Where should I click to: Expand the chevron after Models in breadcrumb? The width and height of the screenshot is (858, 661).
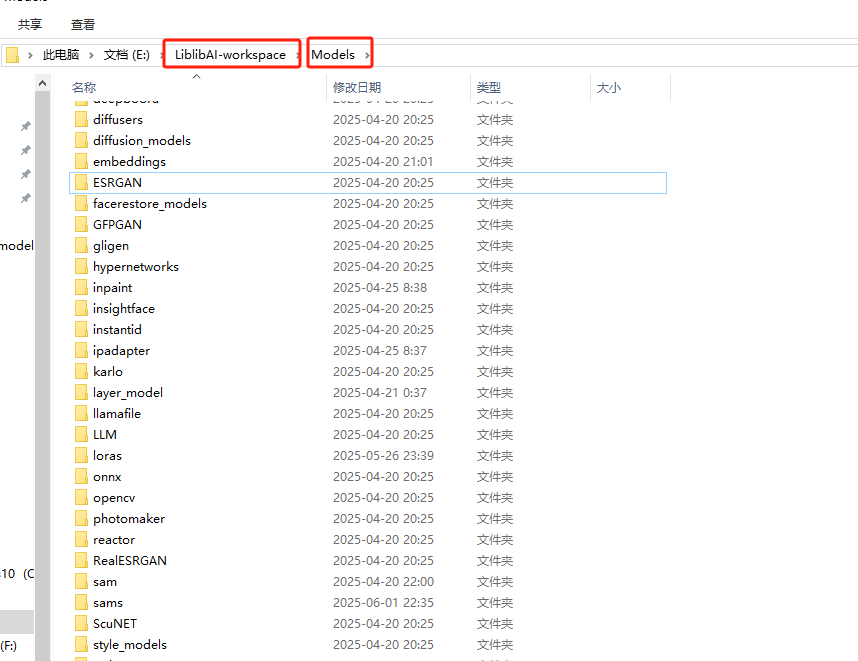[x=368, y=55]
